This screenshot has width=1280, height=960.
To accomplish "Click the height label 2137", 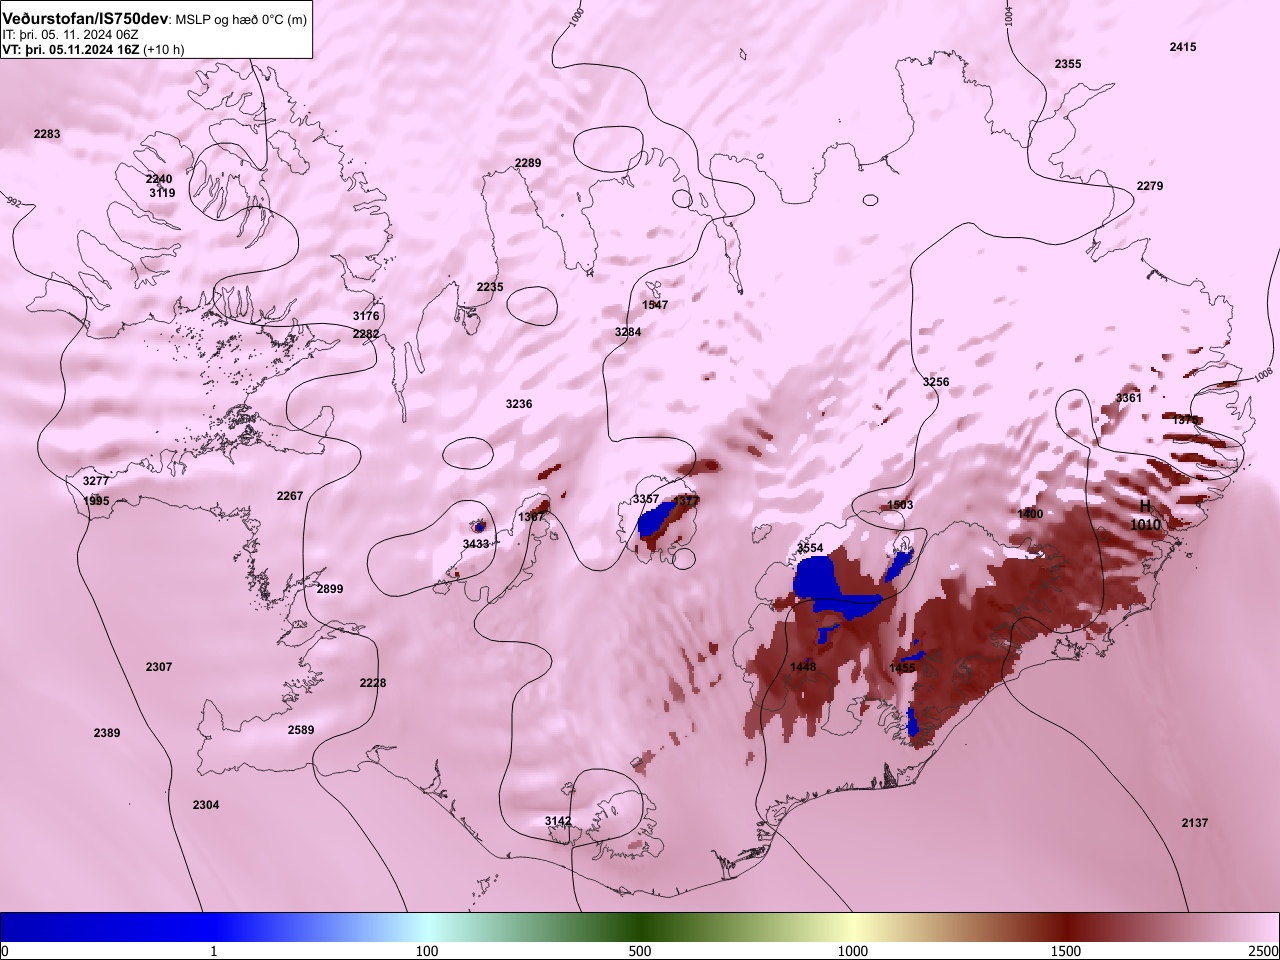I will point(1195,823).
